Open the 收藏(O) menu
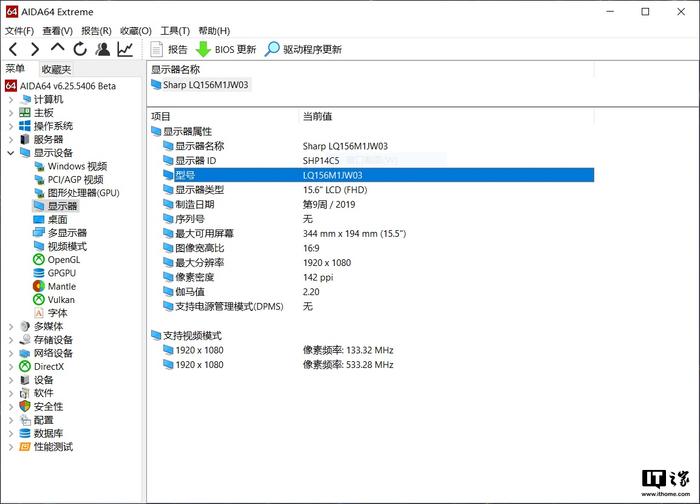 click(136, 31)
